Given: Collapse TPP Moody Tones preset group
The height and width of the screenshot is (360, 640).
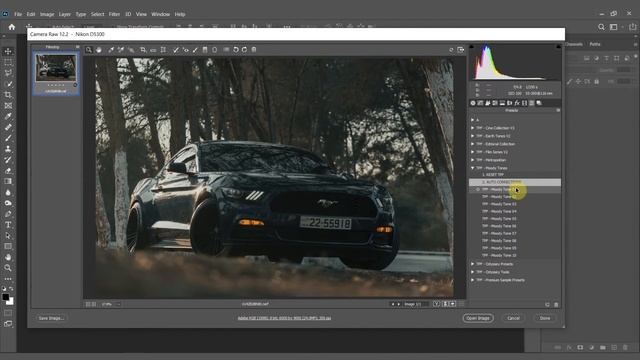Looking at the screenshot, I should 473,168.
